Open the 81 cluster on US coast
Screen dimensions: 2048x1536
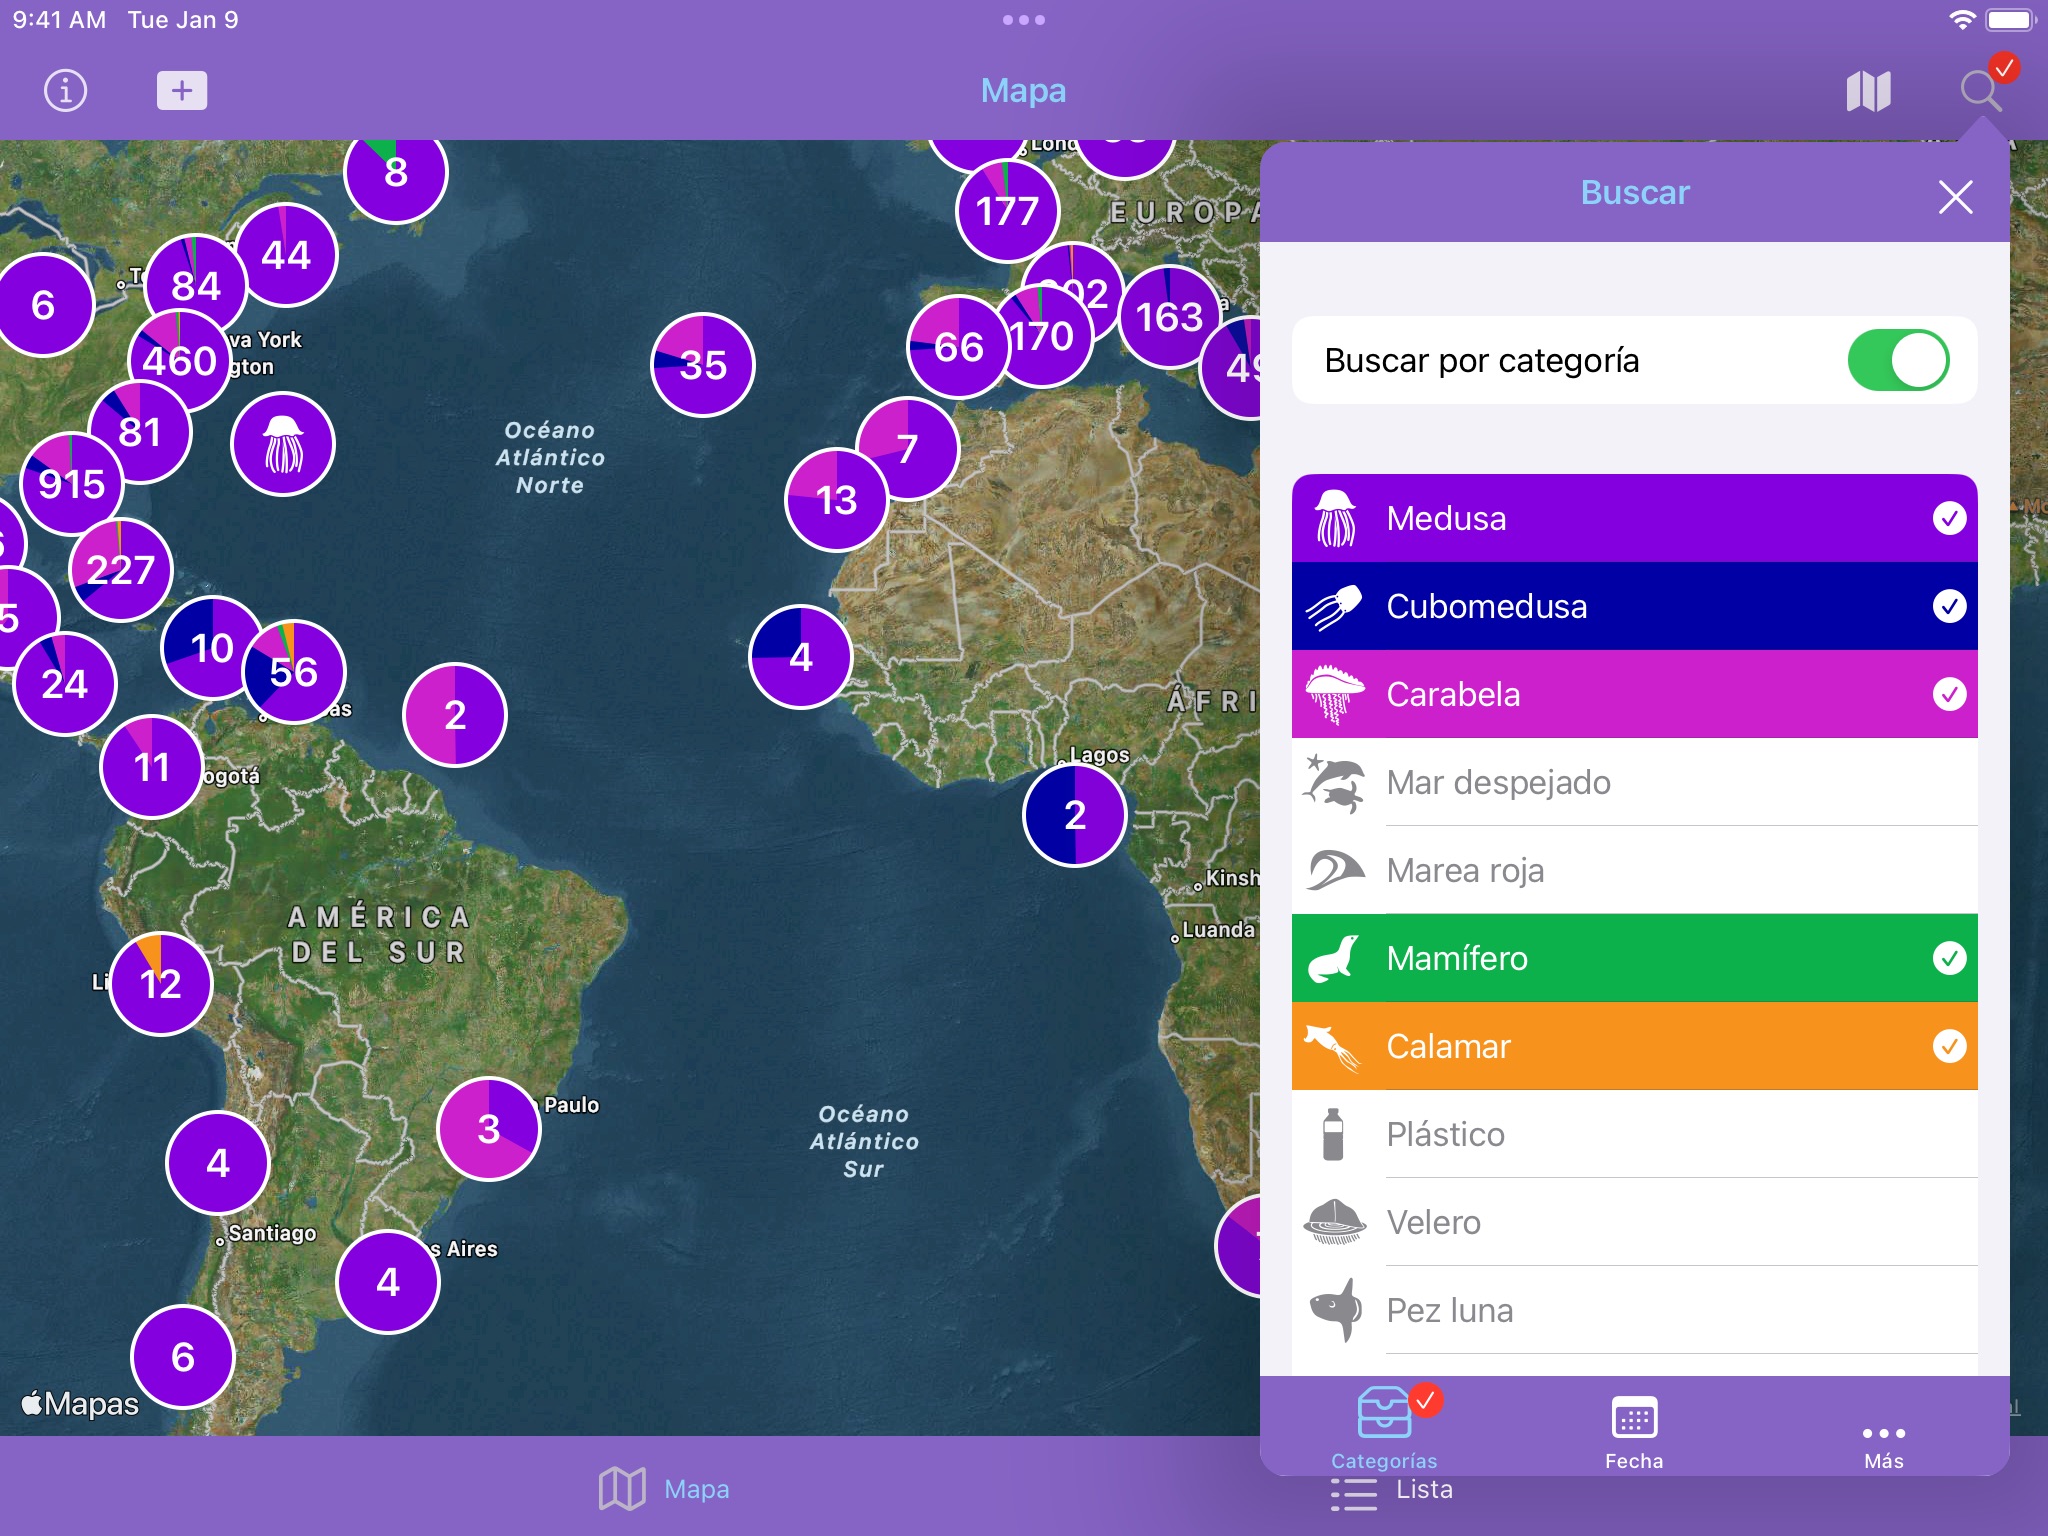pos(140,432)
